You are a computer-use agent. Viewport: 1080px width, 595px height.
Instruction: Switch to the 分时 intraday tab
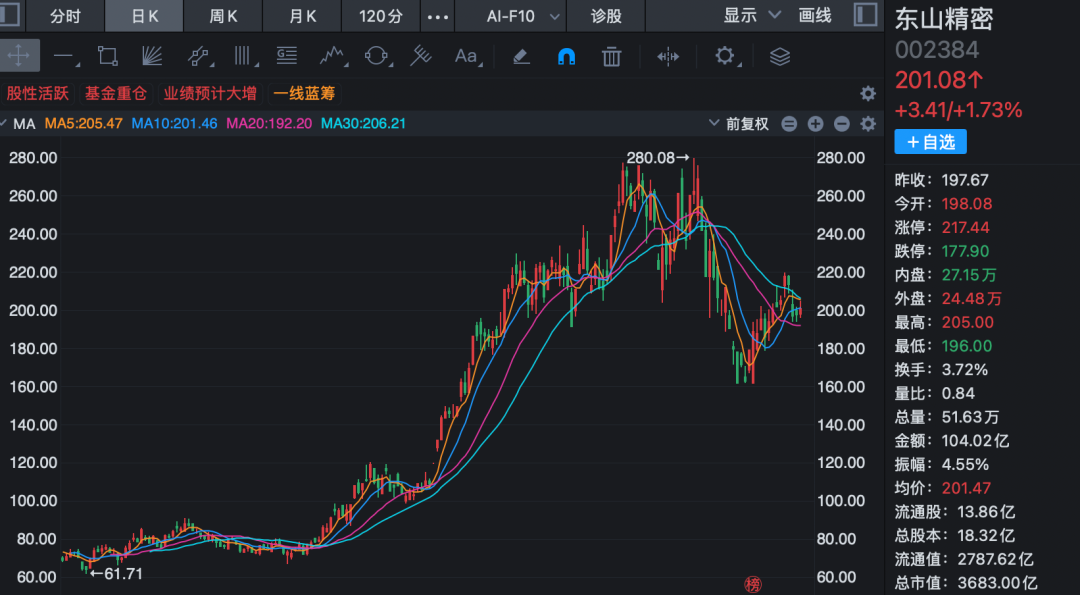[65, 16]
